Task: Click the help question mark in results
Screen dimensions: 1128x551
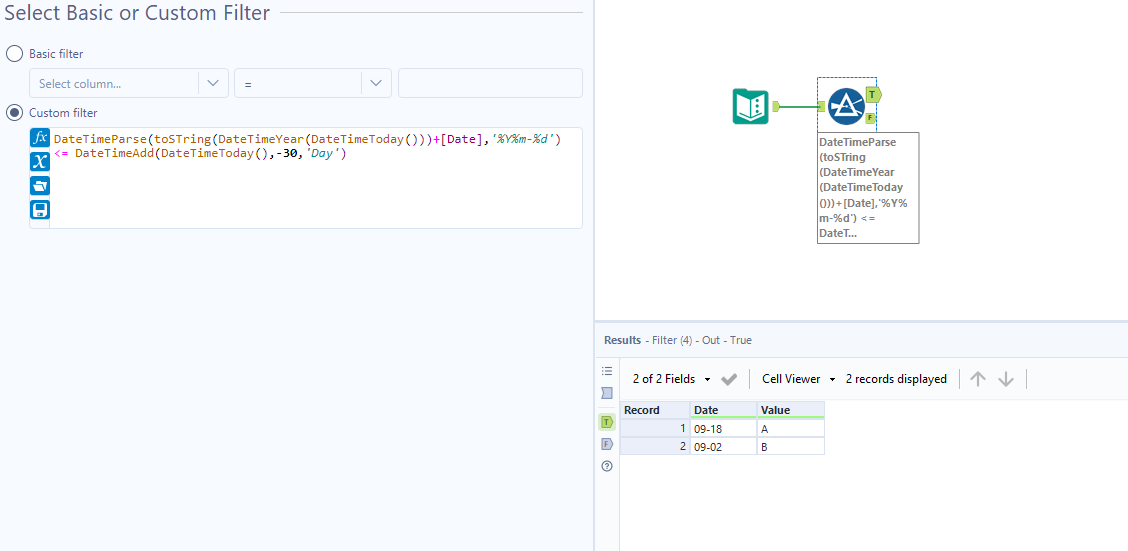Action: click(x=606, y=466)
